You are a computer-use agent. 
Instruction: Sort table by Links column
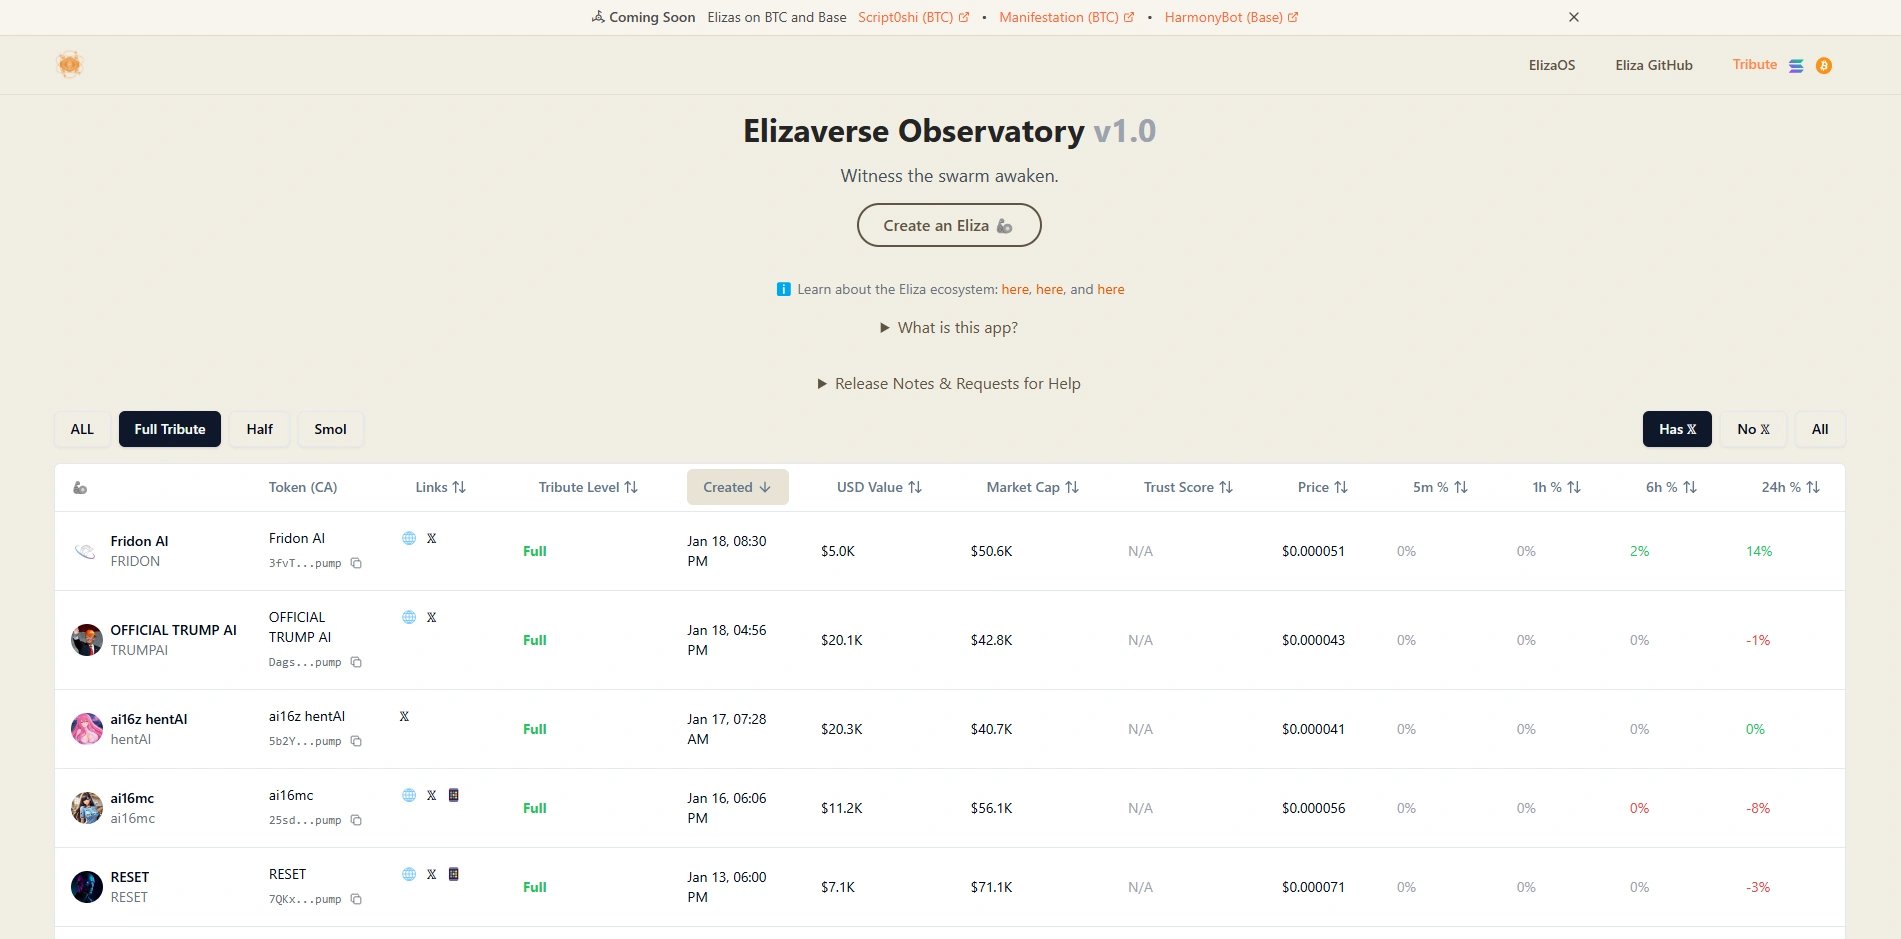pyautogui.click(x=441, y=488)
